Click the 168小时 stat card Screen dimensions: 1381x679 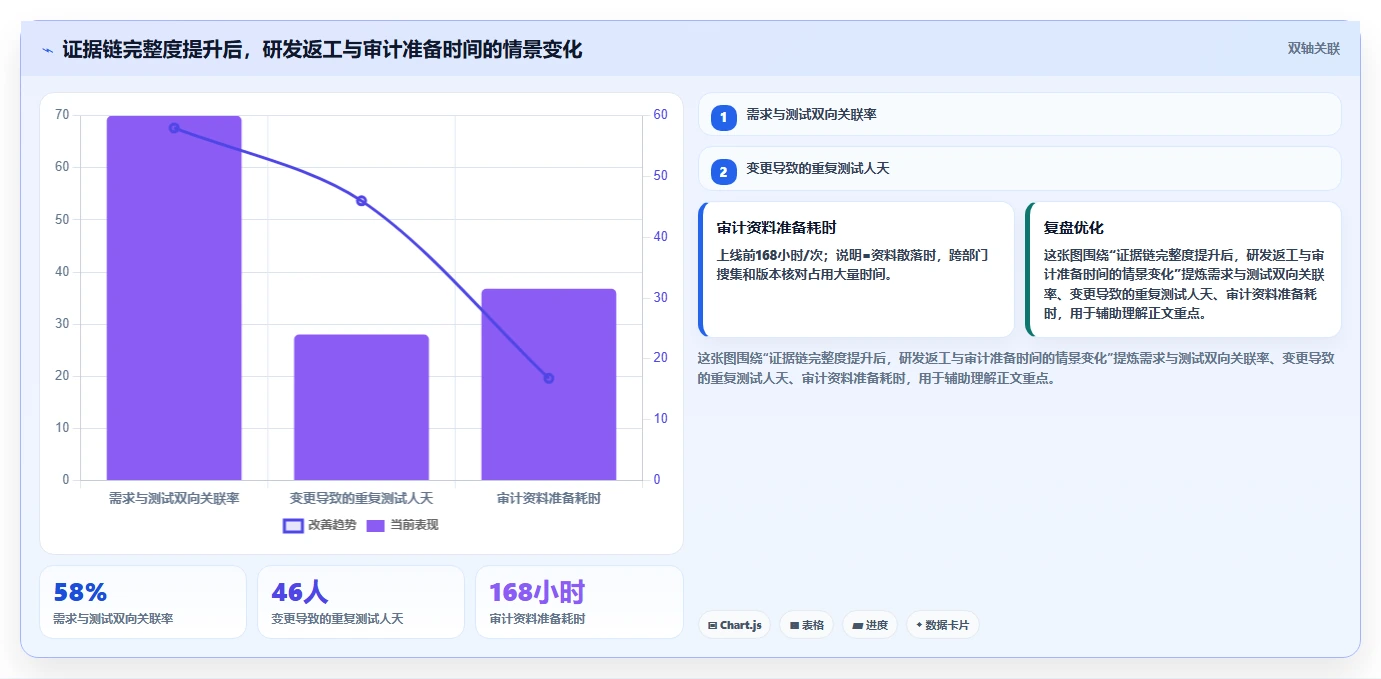pos(579,602)
